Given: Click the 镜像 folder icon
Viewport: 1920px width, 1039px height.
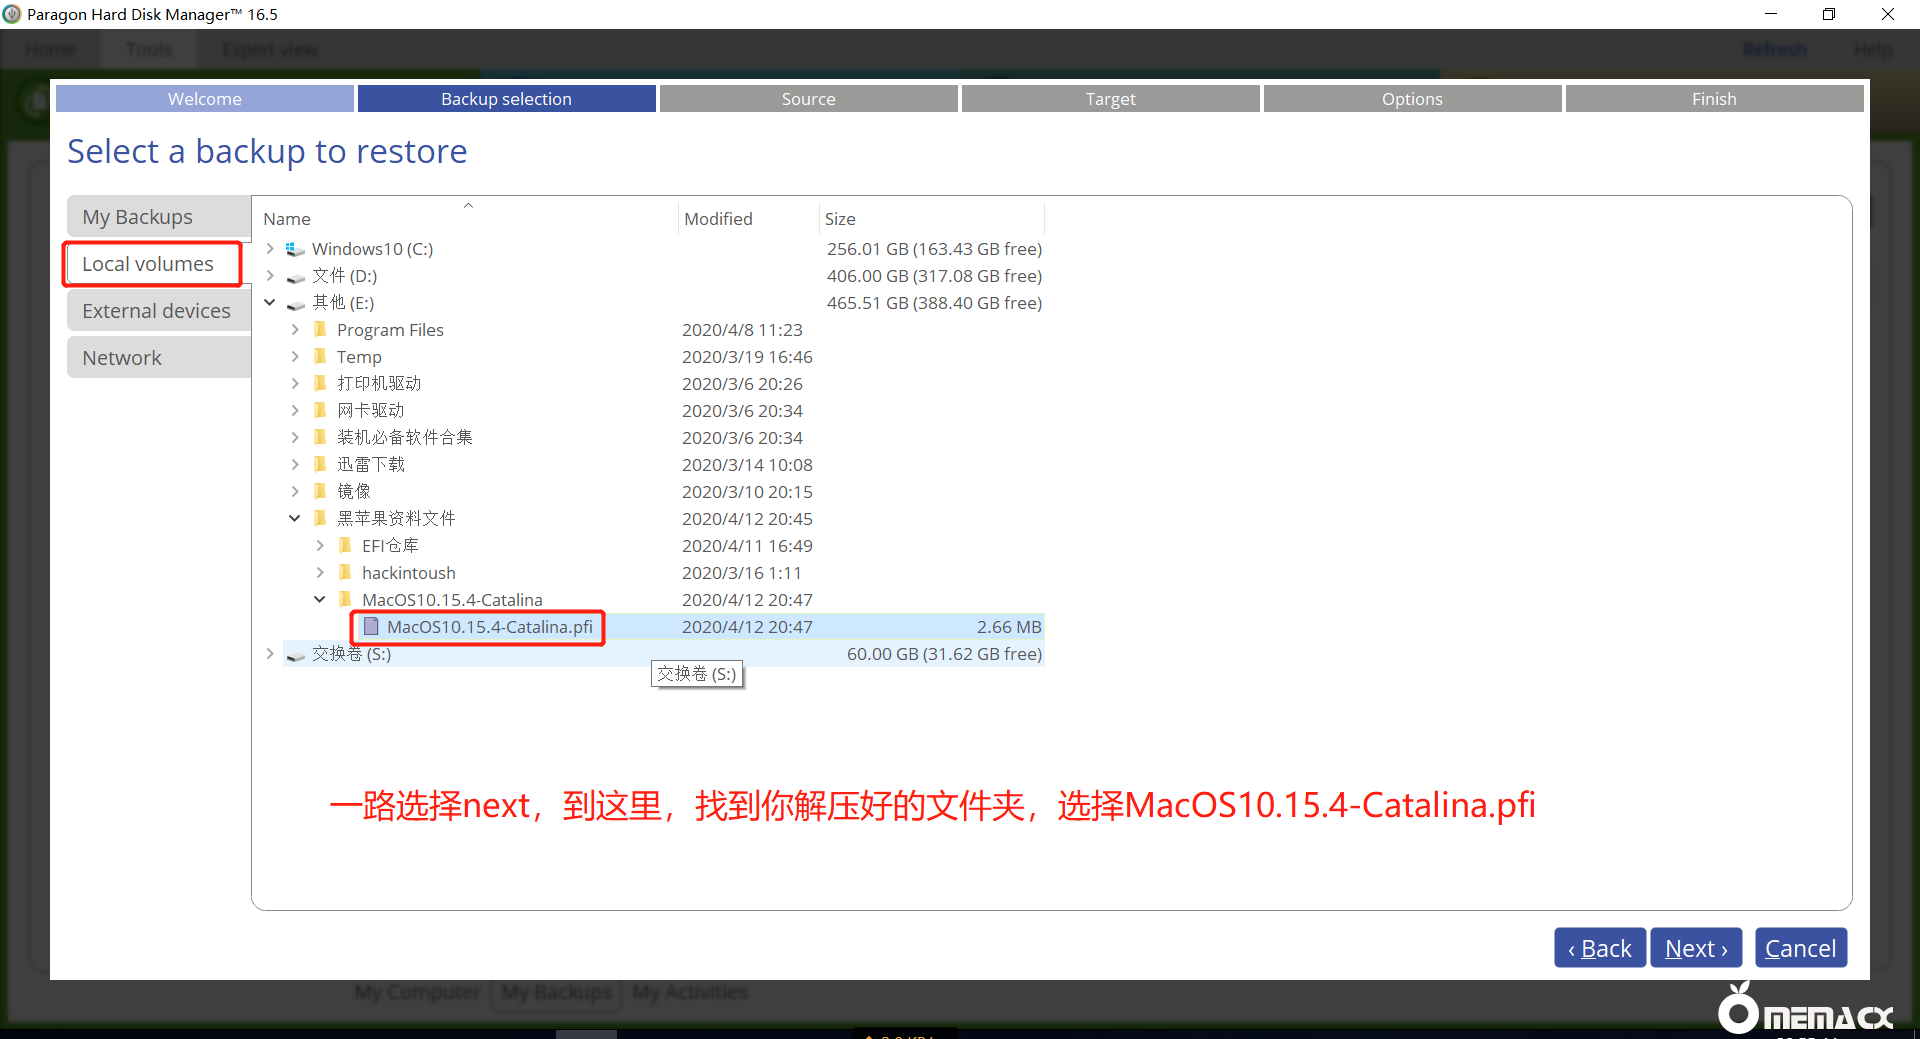Looking at the screenshot, I should pyautogui.click(x=320, y=491).
